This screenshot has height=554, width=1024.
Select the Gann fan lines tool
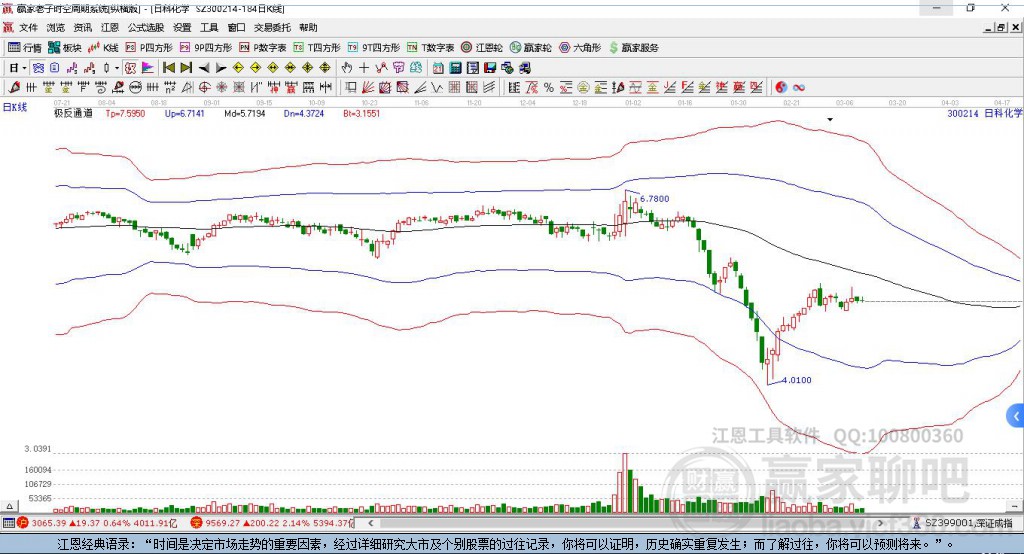point(368,88)
